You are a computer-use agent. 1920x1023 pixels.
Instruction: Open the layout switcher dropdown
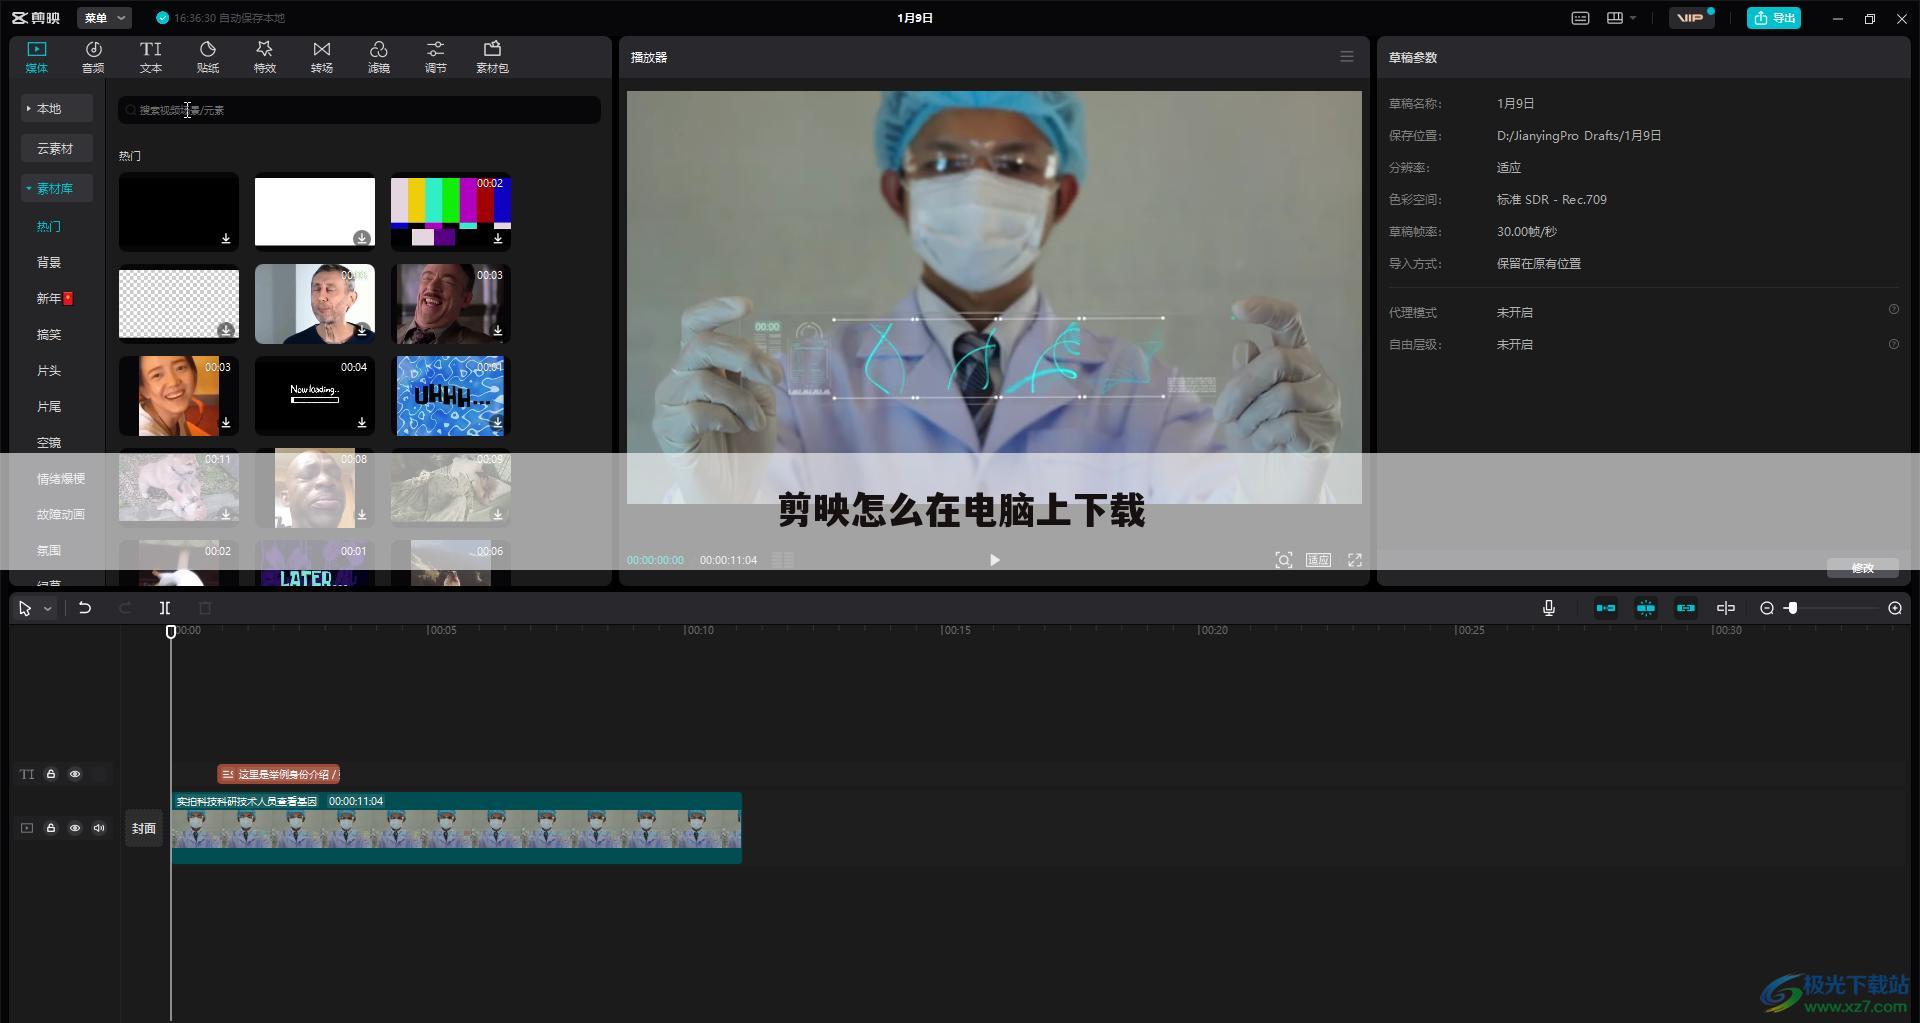tap(1621, 18)
